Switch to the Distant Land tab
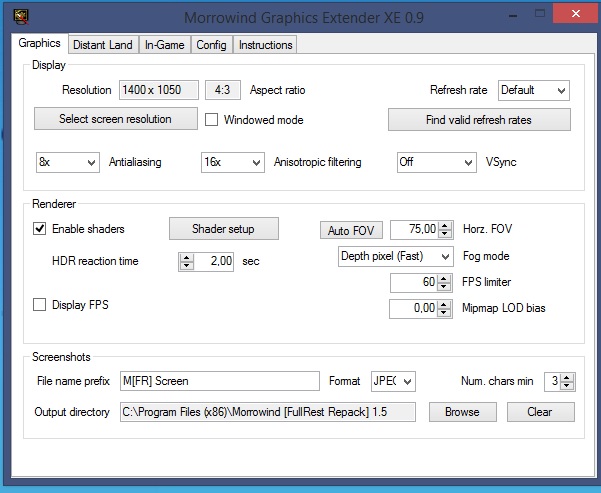 coord(103,45)
